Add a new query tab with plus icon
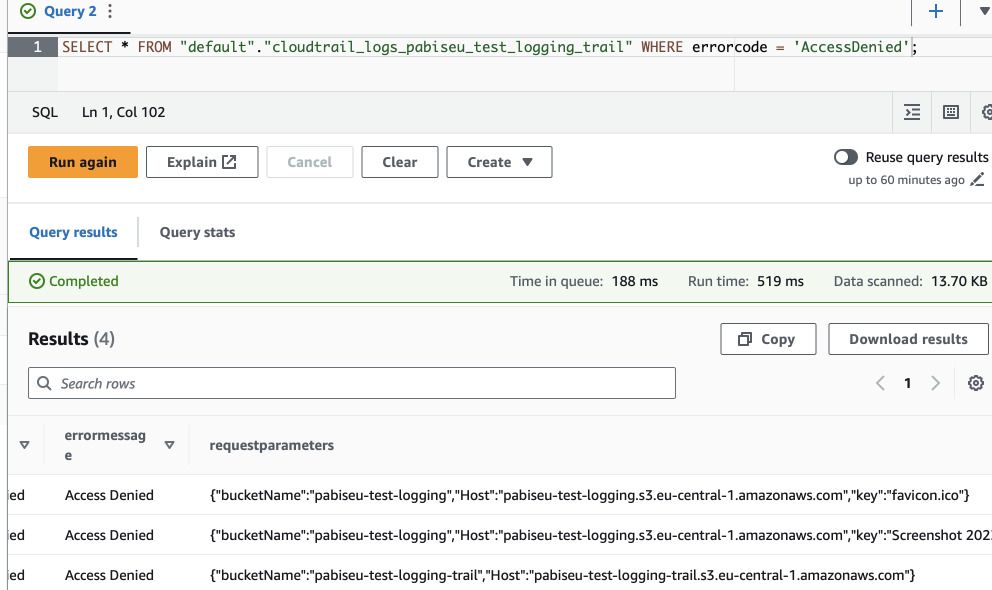Viewport: 992px width, 590px height. pyautogui.click(x=936, y=12)
